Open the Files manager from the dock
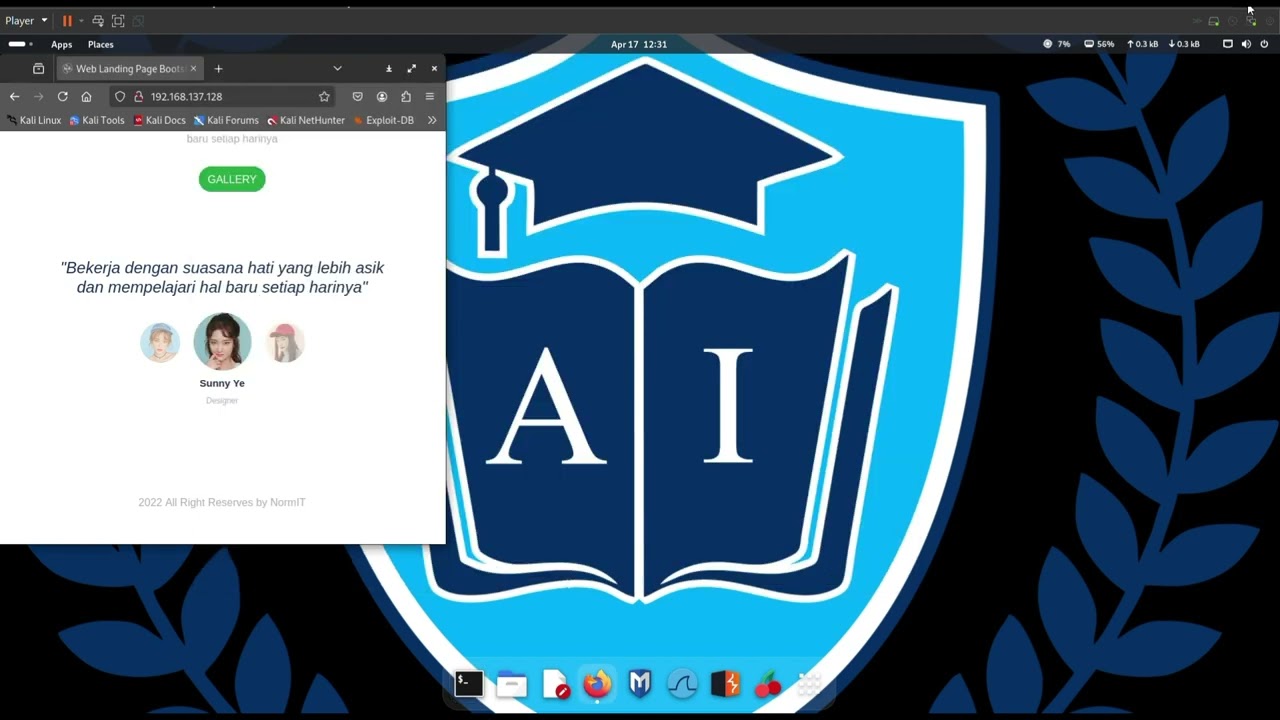The image size is (1280, 720). pos(512,684)
